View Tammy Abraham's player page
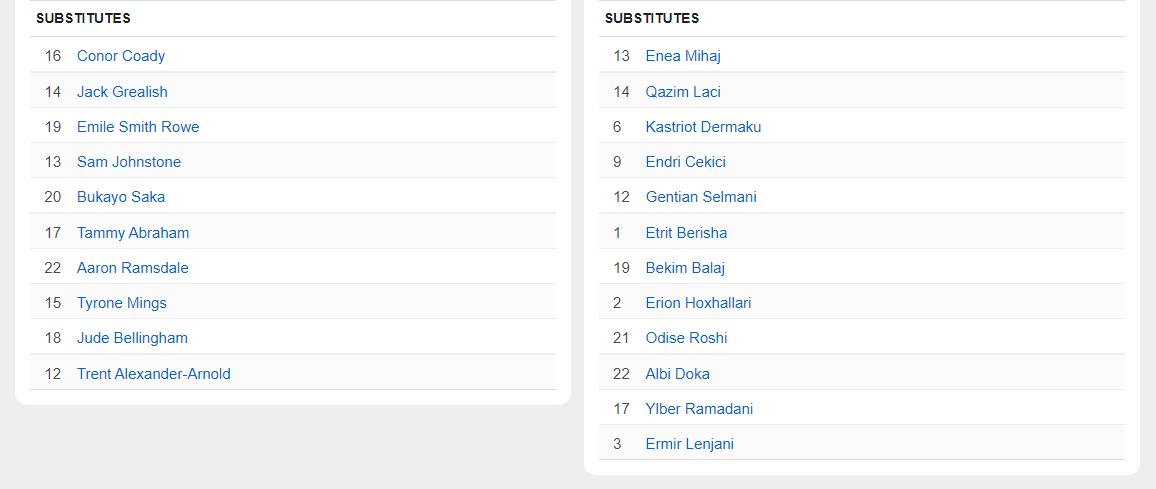 (x=133, y=233)
